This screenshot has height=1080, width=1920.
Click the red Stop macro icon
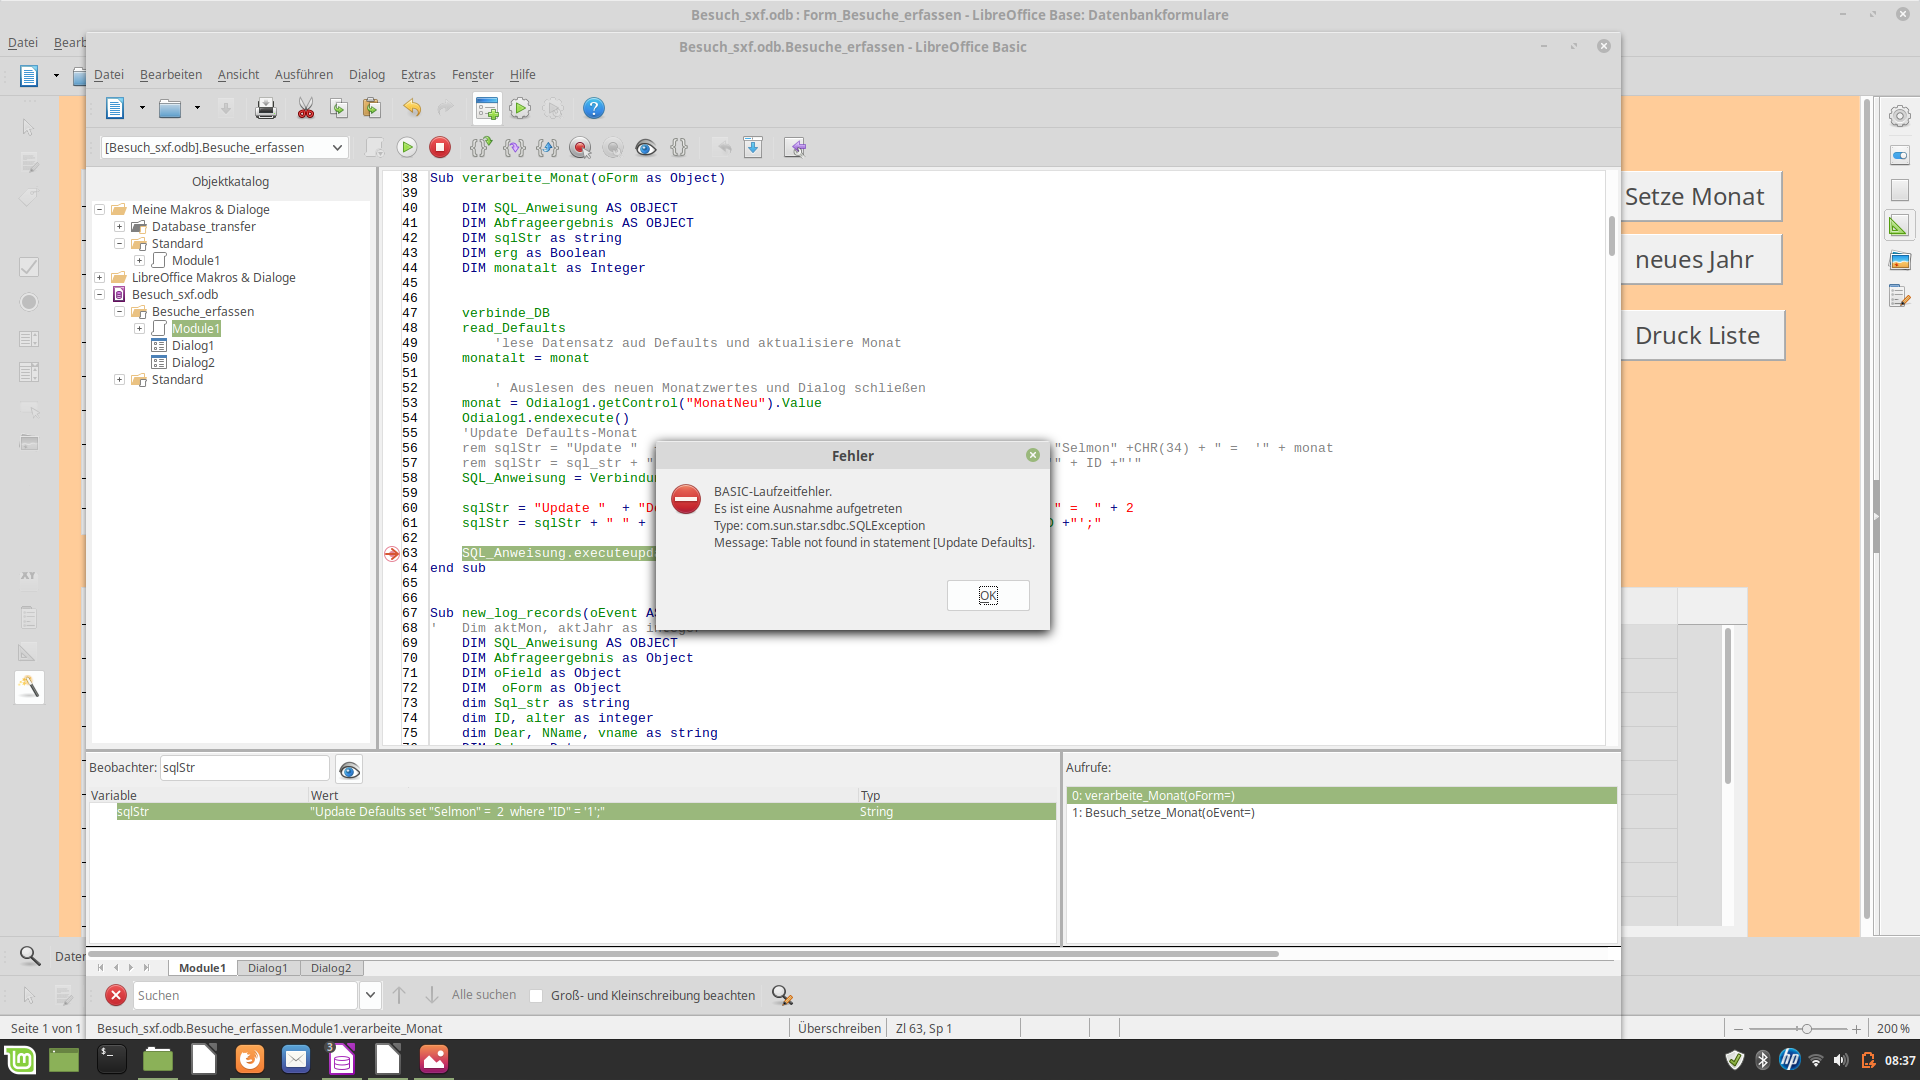[440, 148]
